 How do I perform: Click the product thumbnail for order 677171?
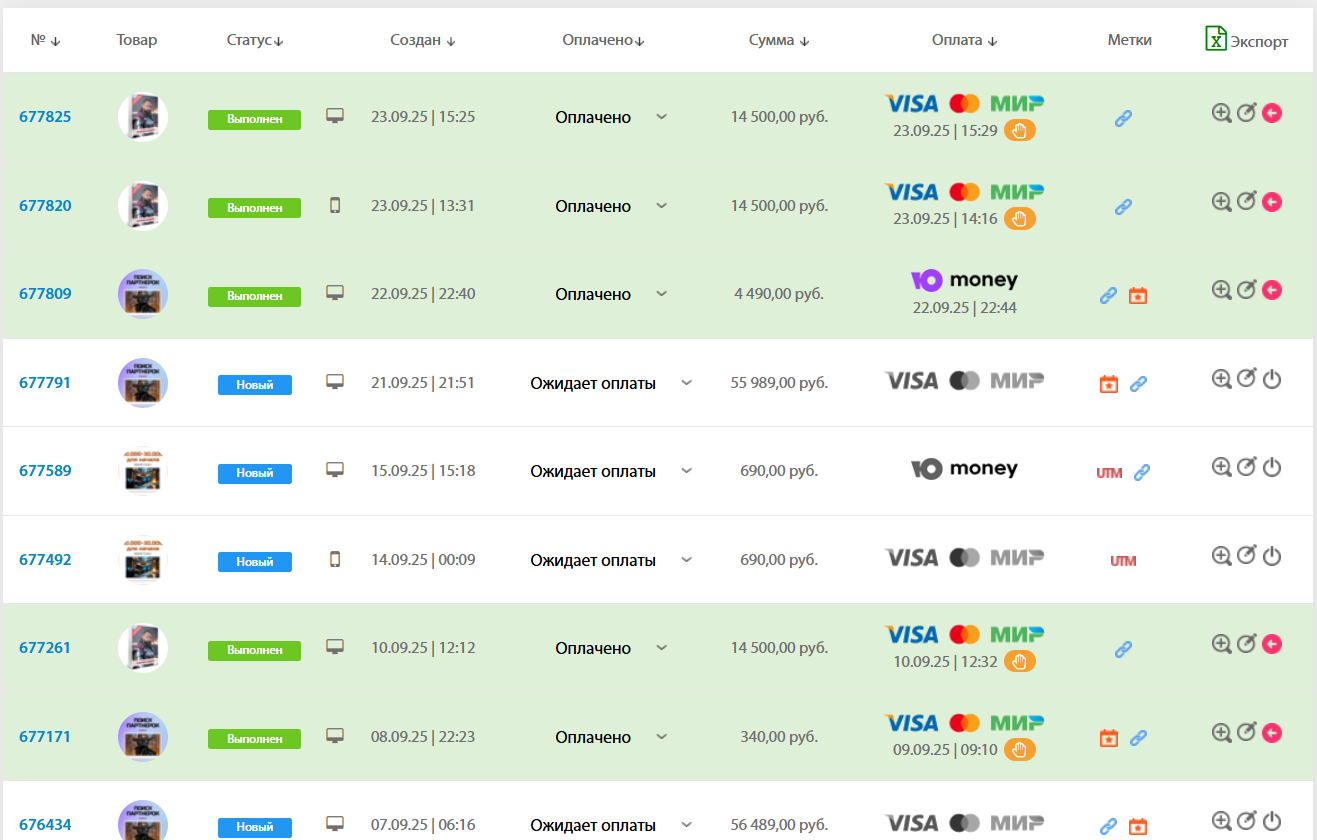(x=143, y=737)
